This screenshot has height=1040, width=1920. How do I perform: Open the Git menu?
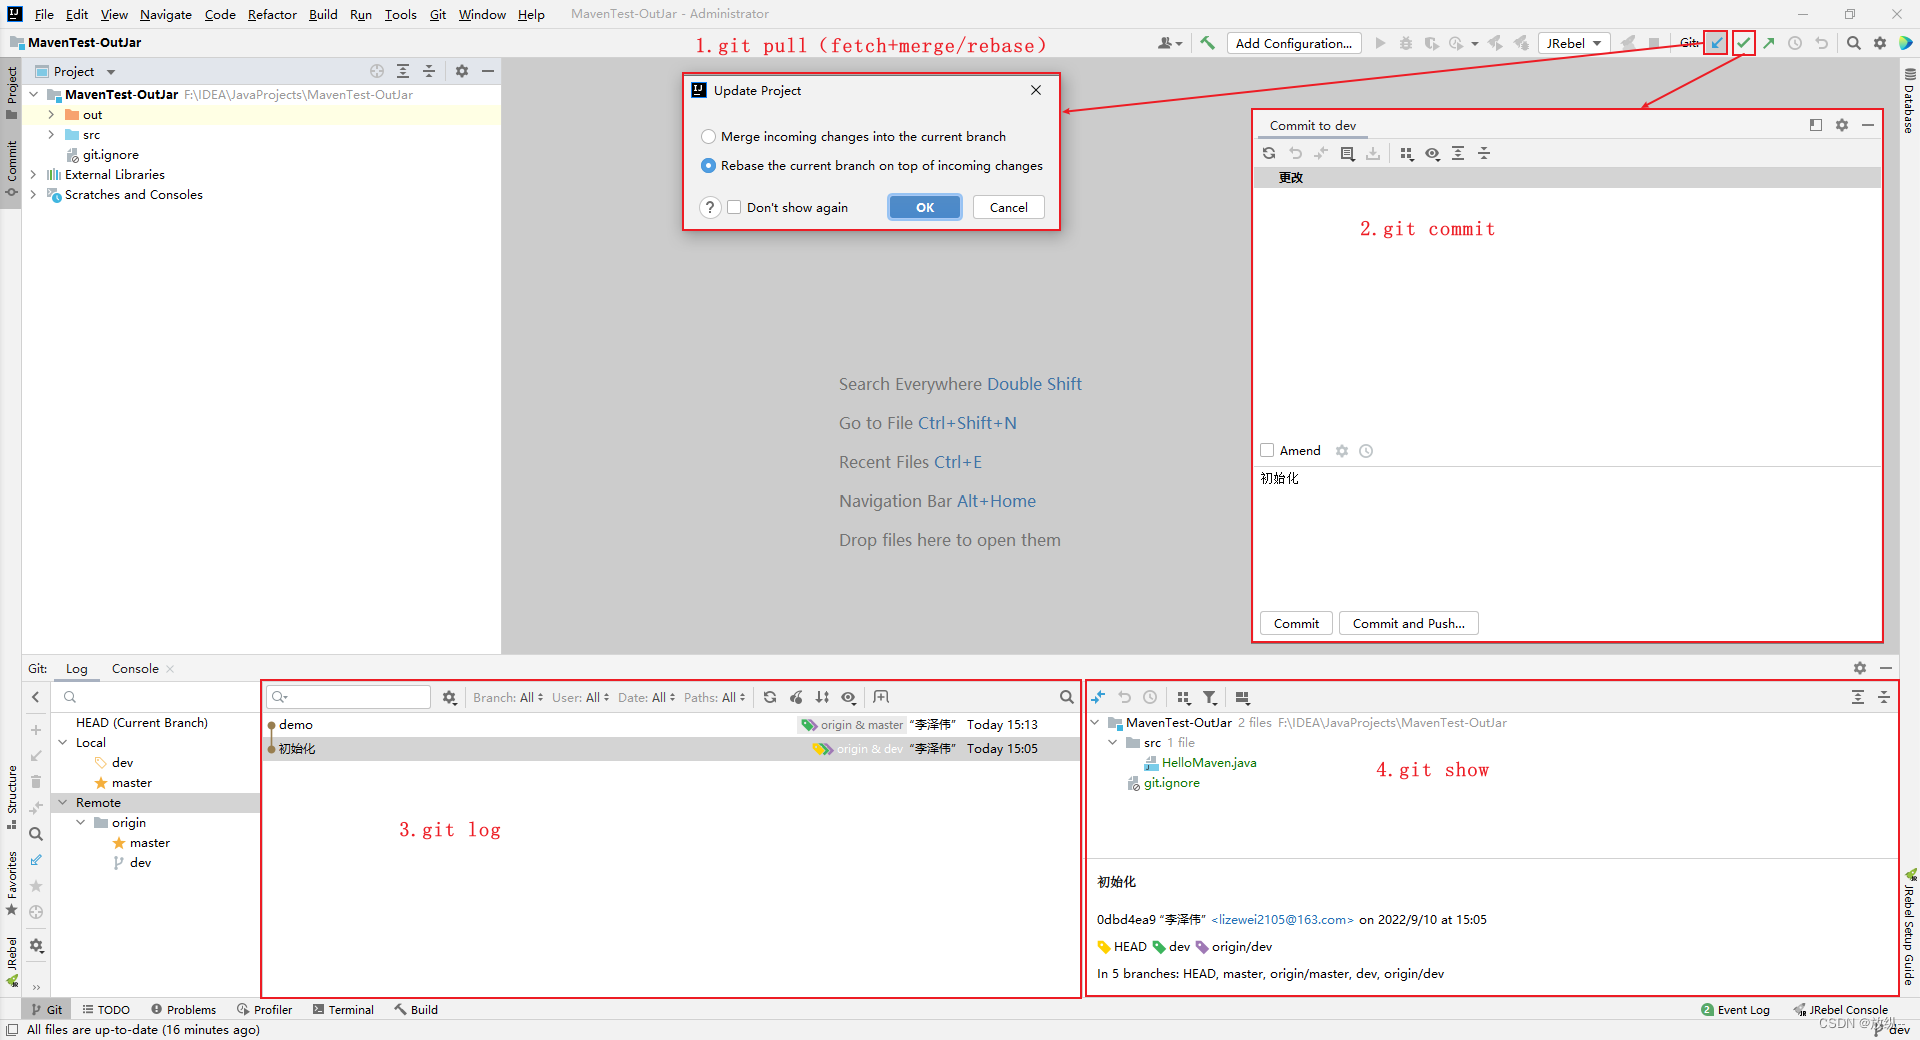coord(438,14)
